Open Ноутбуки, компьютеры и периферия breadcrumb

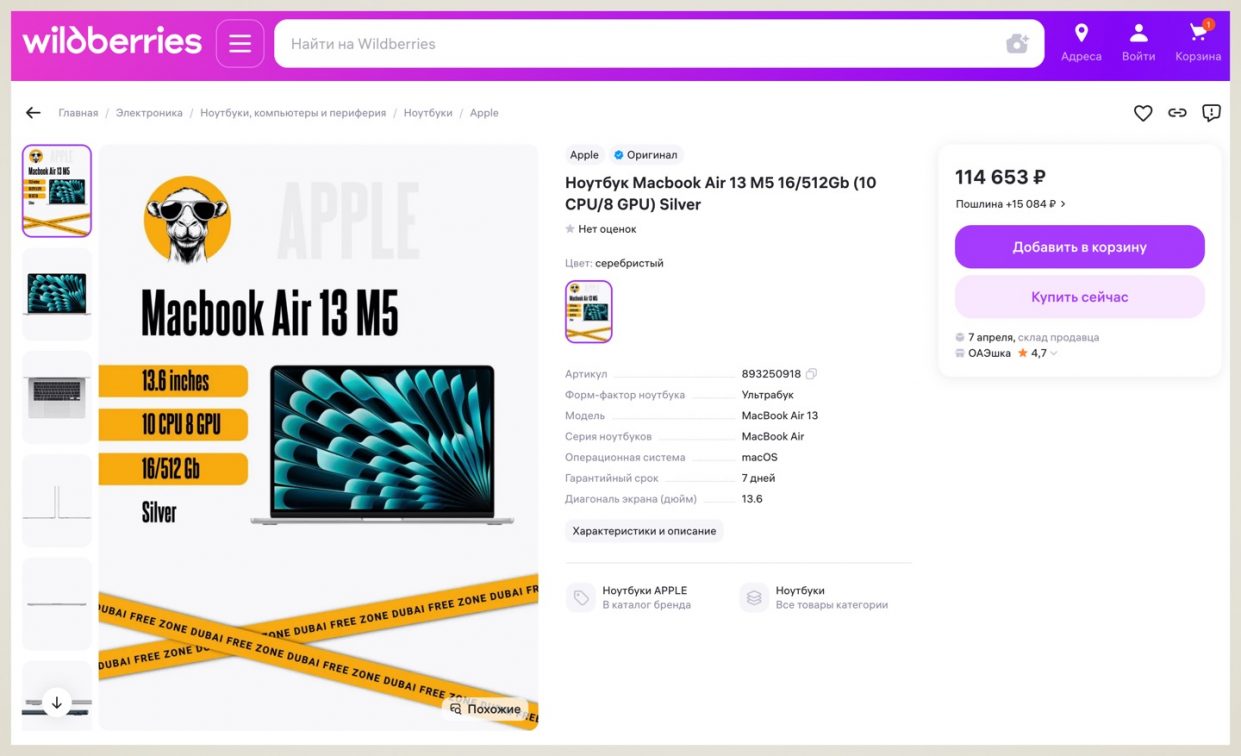pos(293,113)
